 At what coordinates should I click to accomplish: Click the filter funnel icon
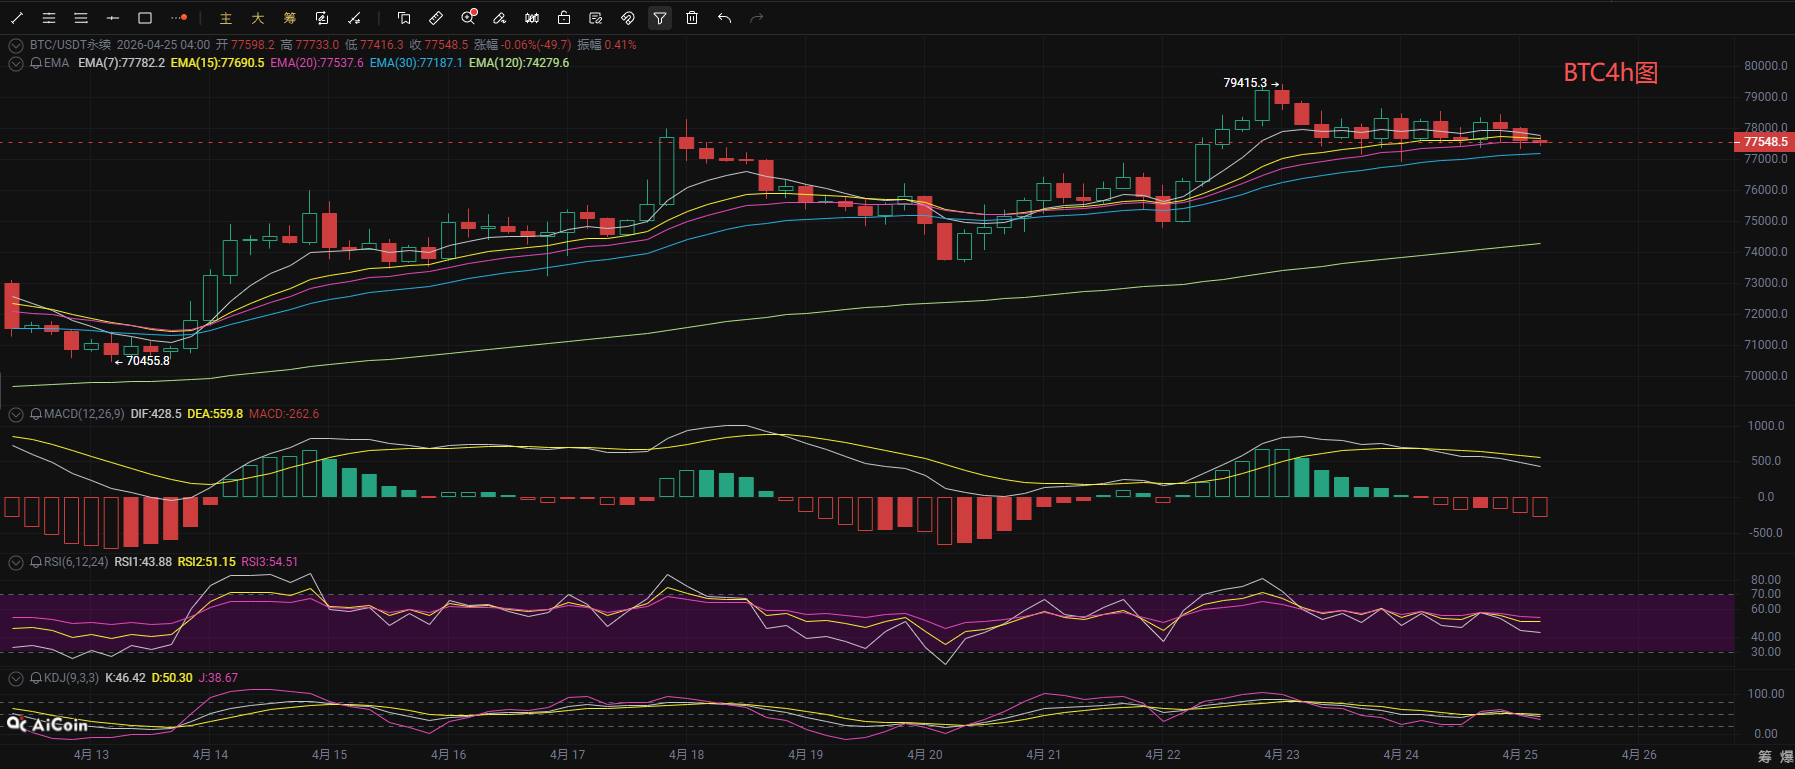coord(660,18)
